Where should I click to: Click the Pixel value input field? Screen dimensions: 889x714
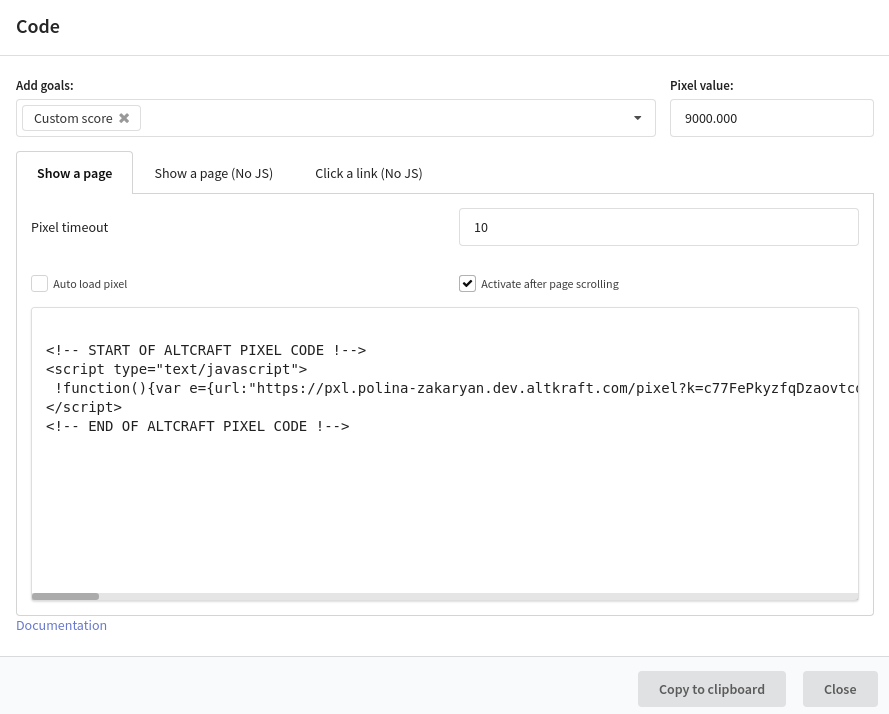[x=772, y=118]
